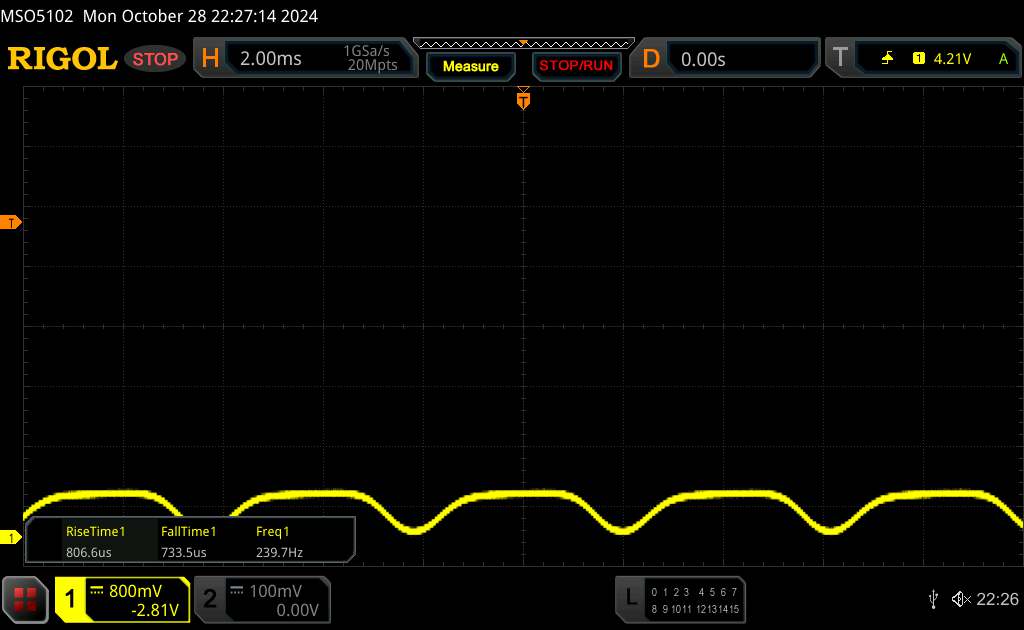Open the red function navigation grid icon
Viewport: 1024px width, 630px height.
(x=26, y=599)
